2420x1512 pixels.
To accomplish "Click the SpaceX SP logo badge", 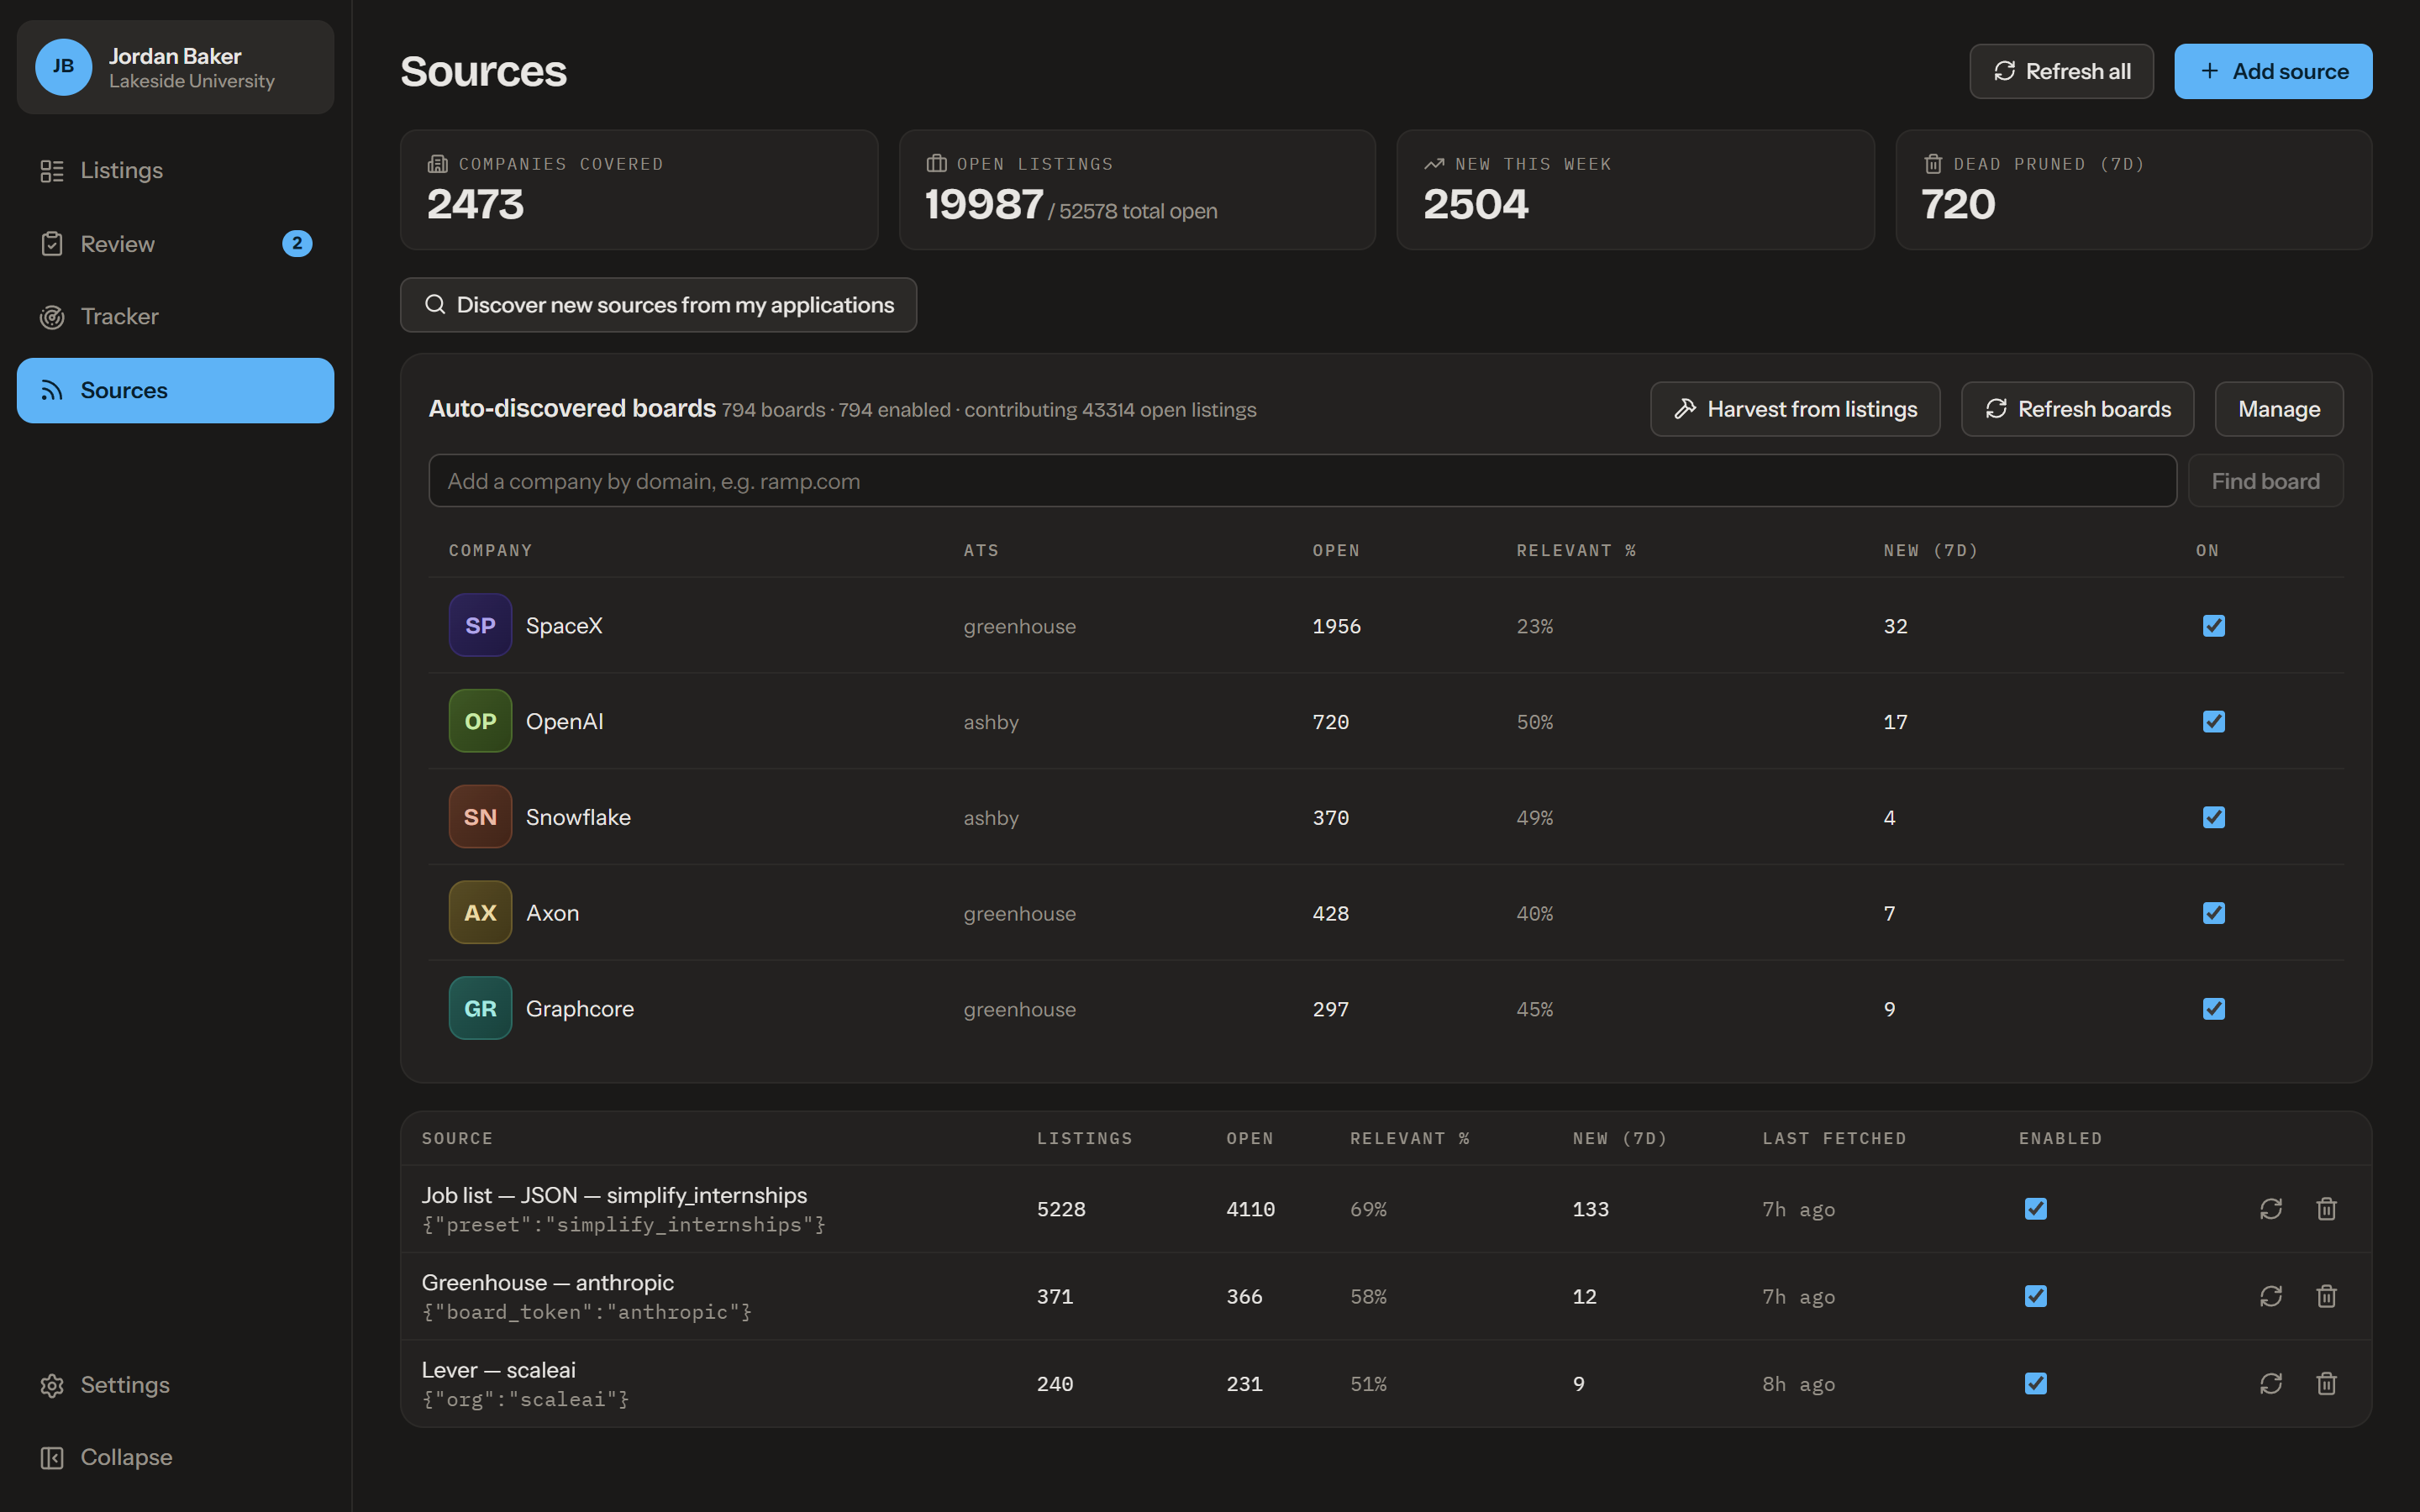I will click(480, 625).
